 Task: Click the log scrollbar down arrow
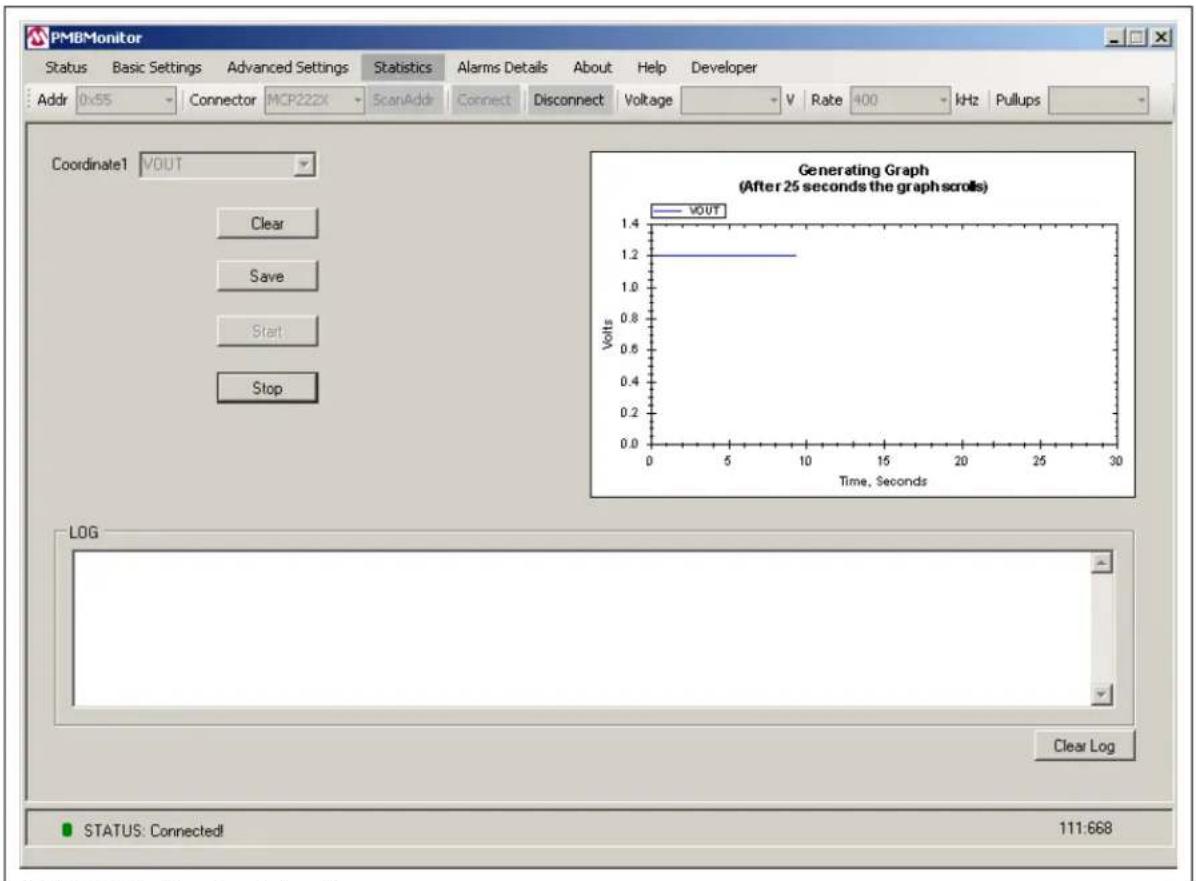coord(1101,694)
